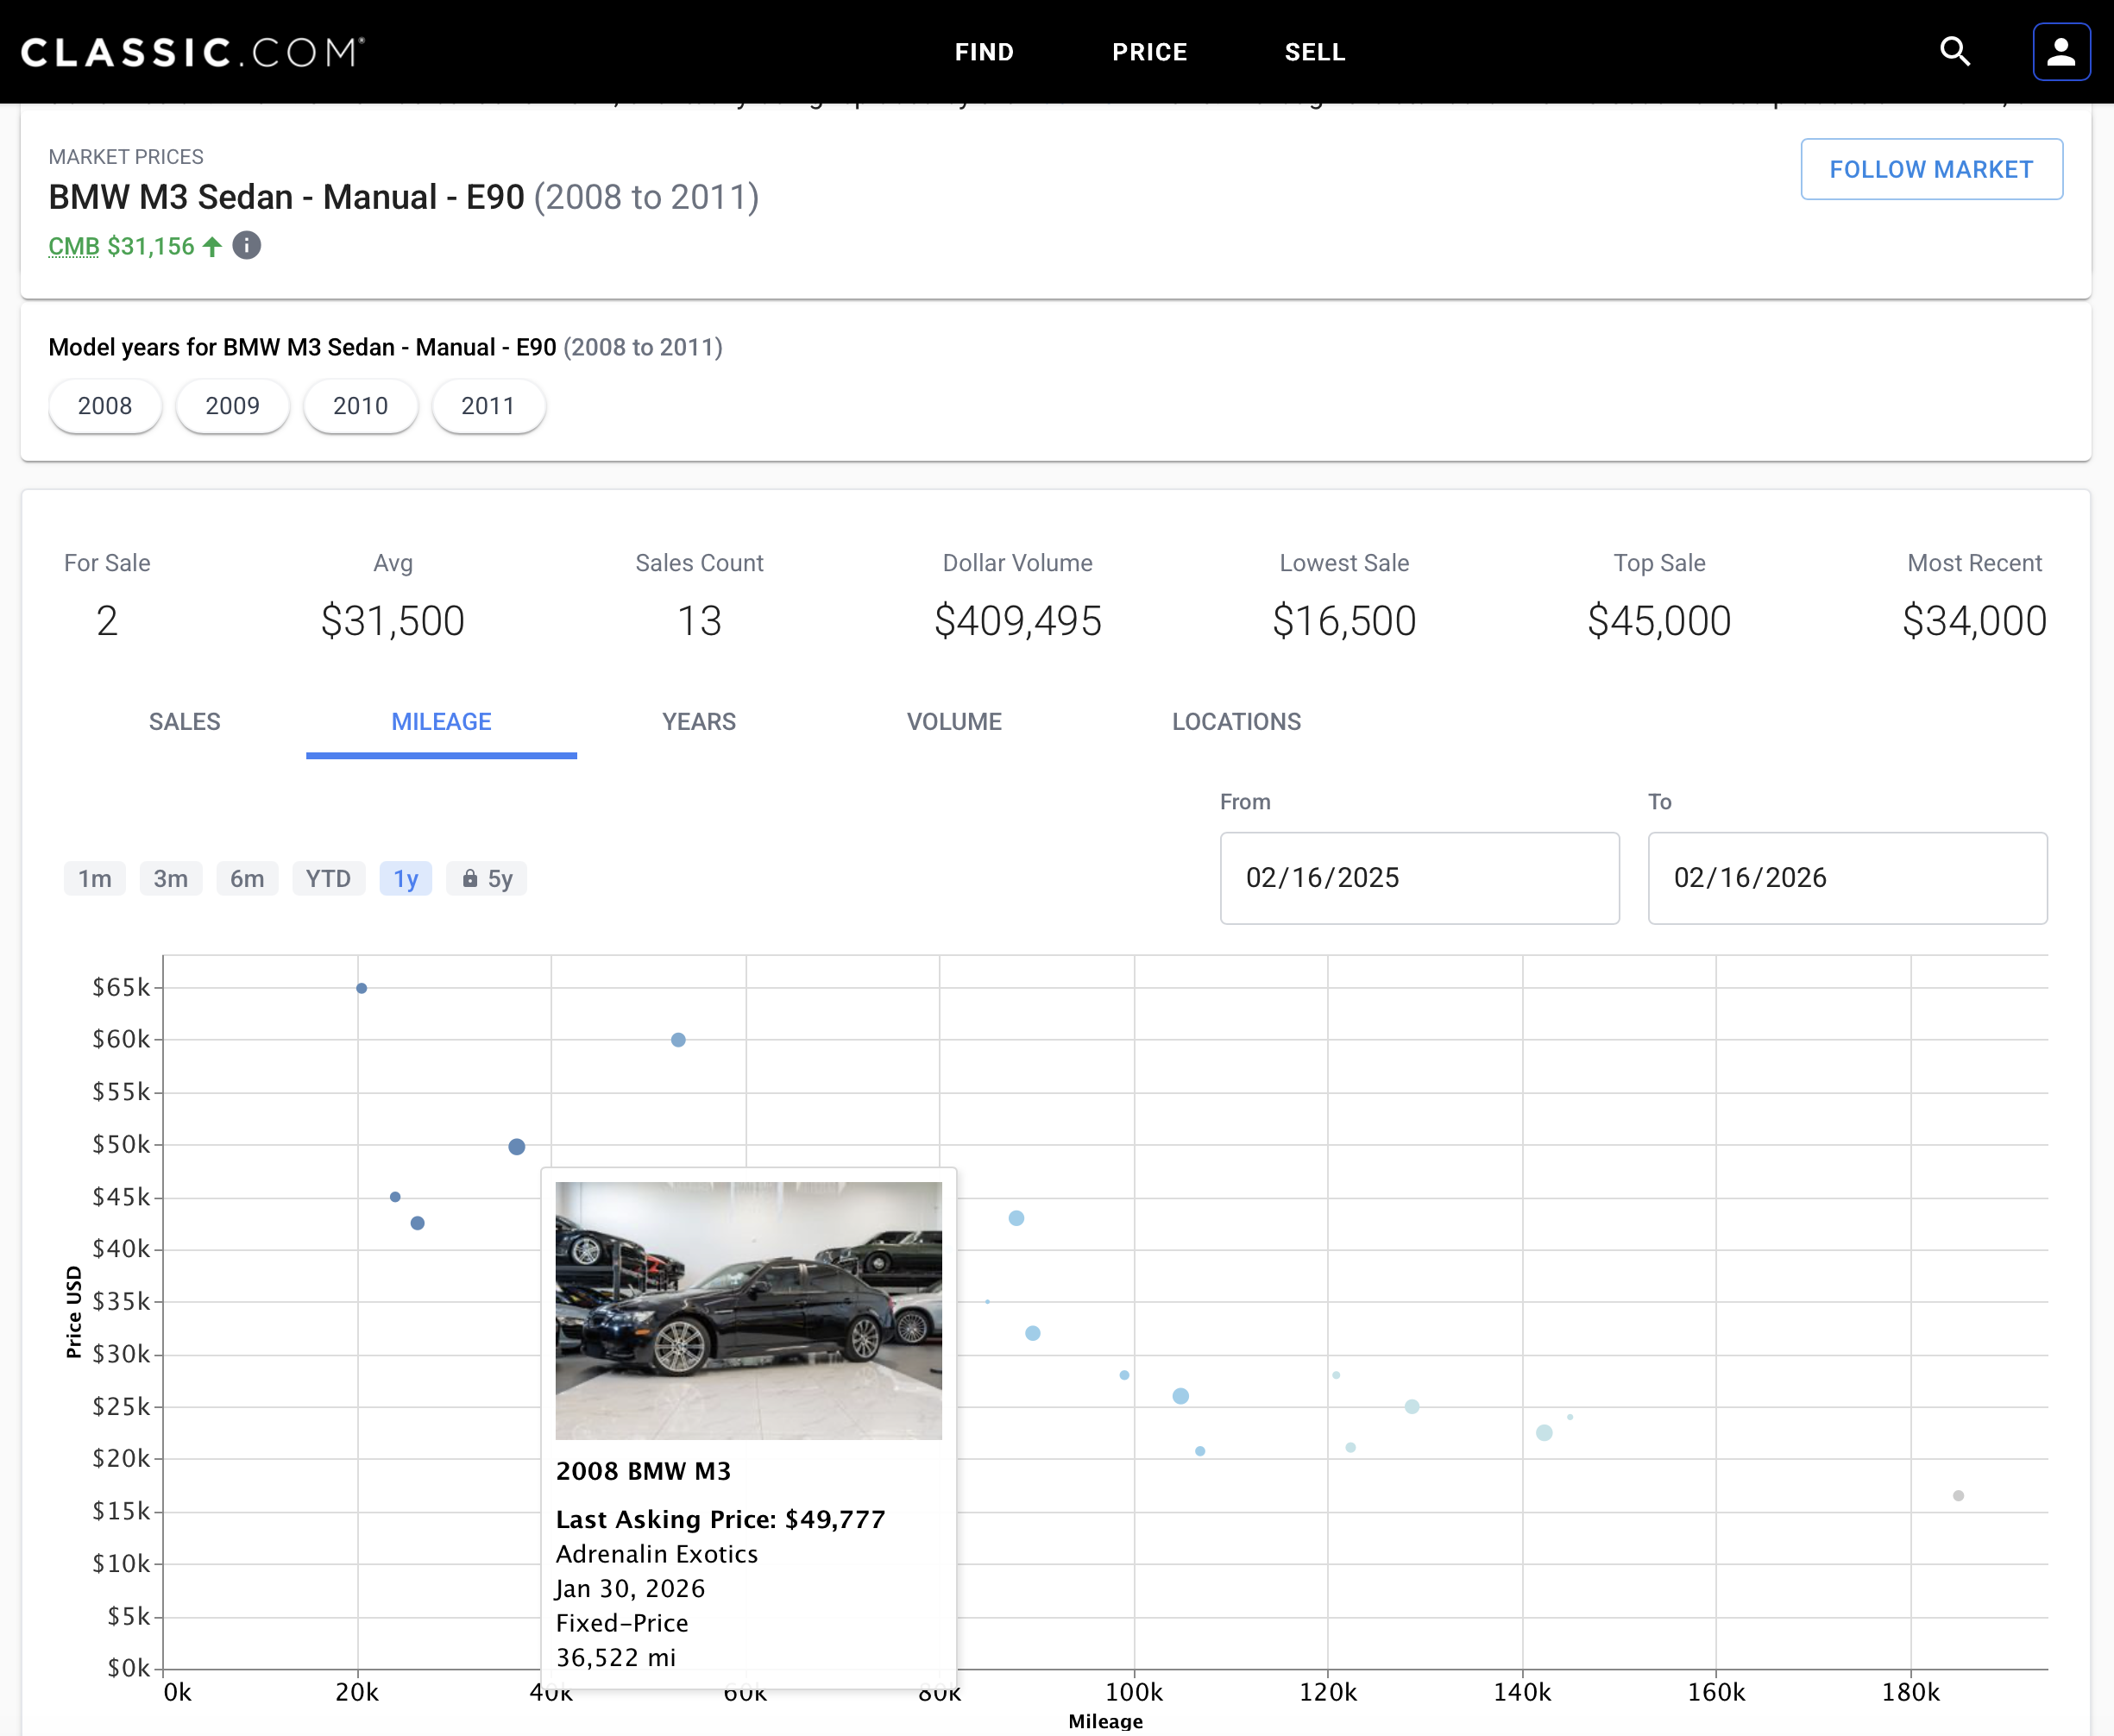Open the 2008 BMW M3 tooltip photo
The height and width of the screenshot is (1736, 2114).
748,1311
